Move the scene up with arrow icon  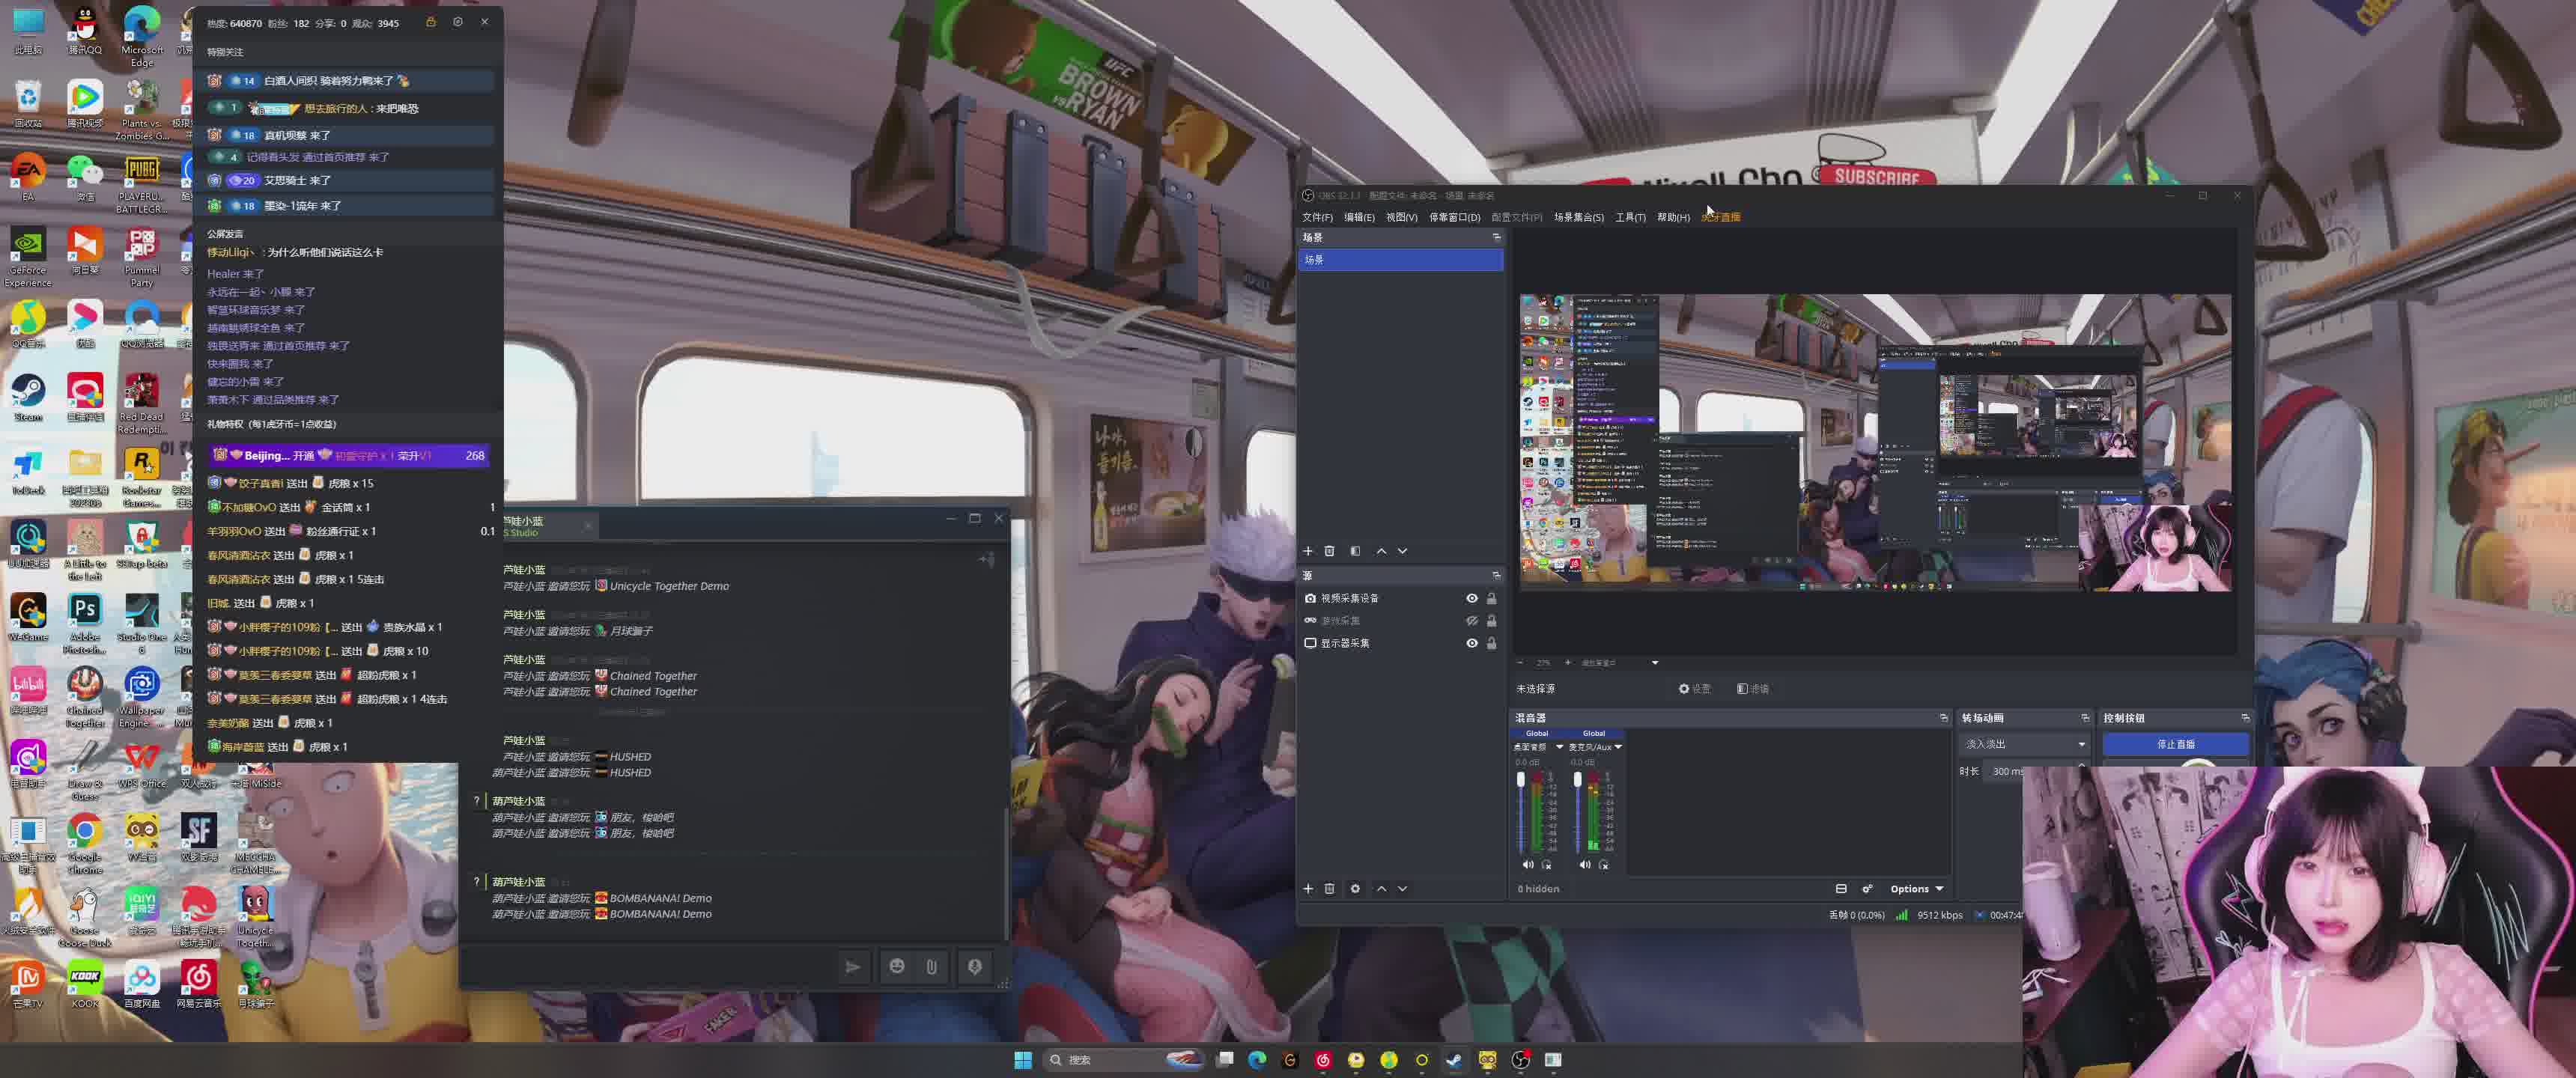[1381, 551]
